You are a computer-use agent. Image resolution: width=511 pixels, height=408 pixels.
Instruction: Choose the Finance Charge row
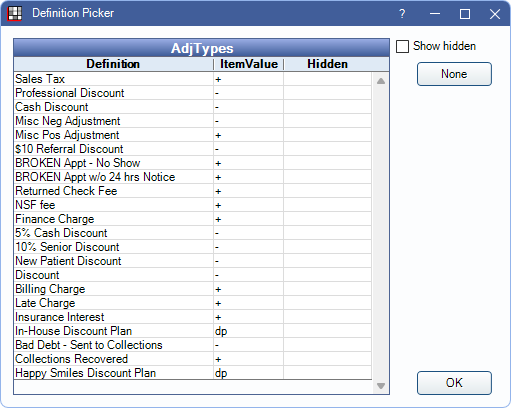point(193,219)
